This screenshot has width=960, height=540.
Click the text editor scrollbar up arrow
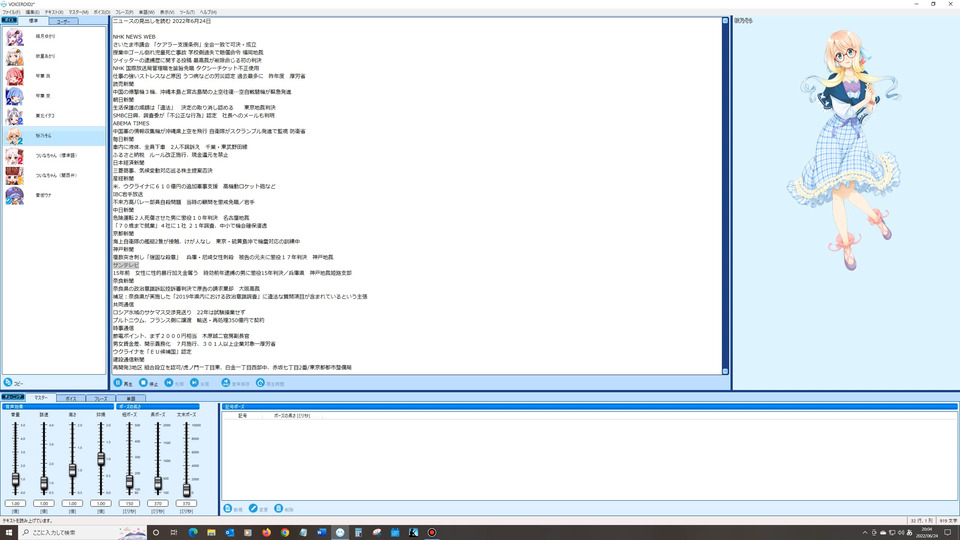tap(726, 21)
